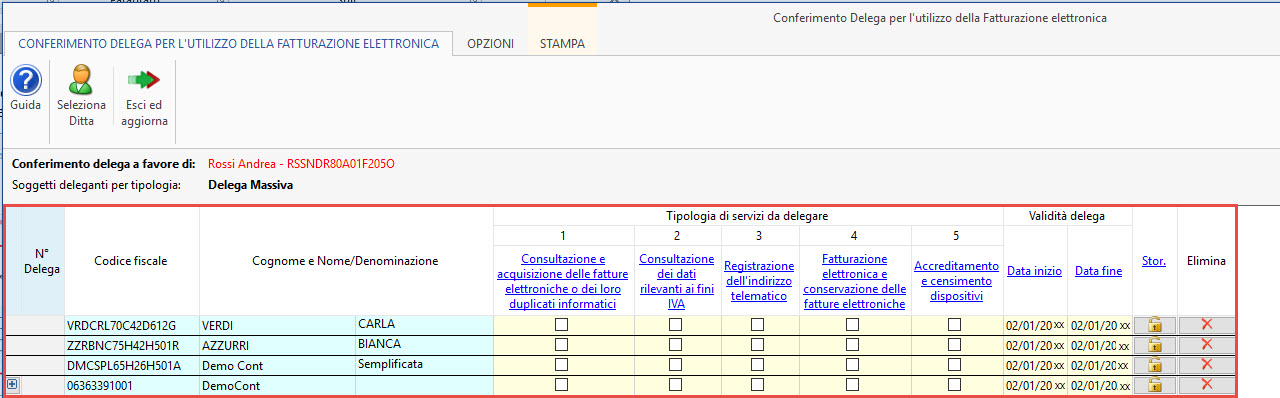This screenshot has width=1280, height=398.
Task: Open Data fine picker for AZZURRI BIANCA
Action: point(1100,345)
